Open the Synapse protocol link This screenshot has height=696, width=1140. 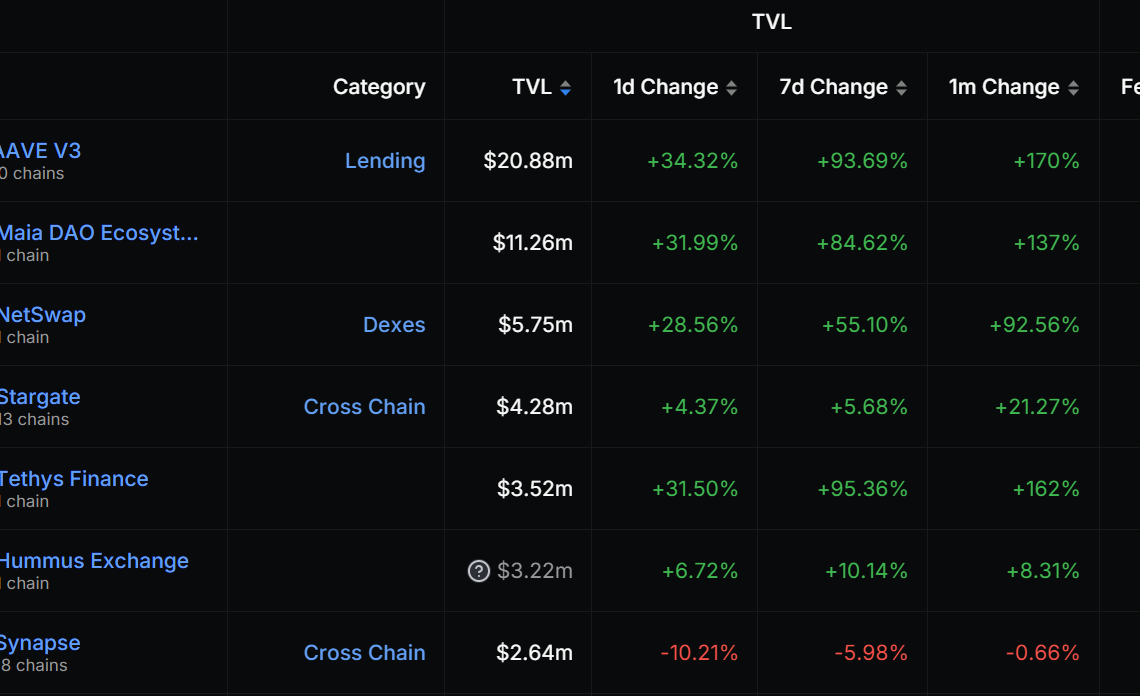[x=40, y=643]
